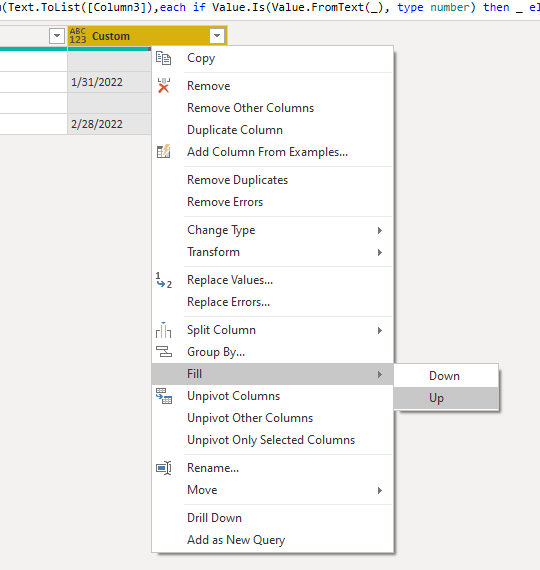Click the Rename icon
Viewport: 540px width, 570px height.
164,468
